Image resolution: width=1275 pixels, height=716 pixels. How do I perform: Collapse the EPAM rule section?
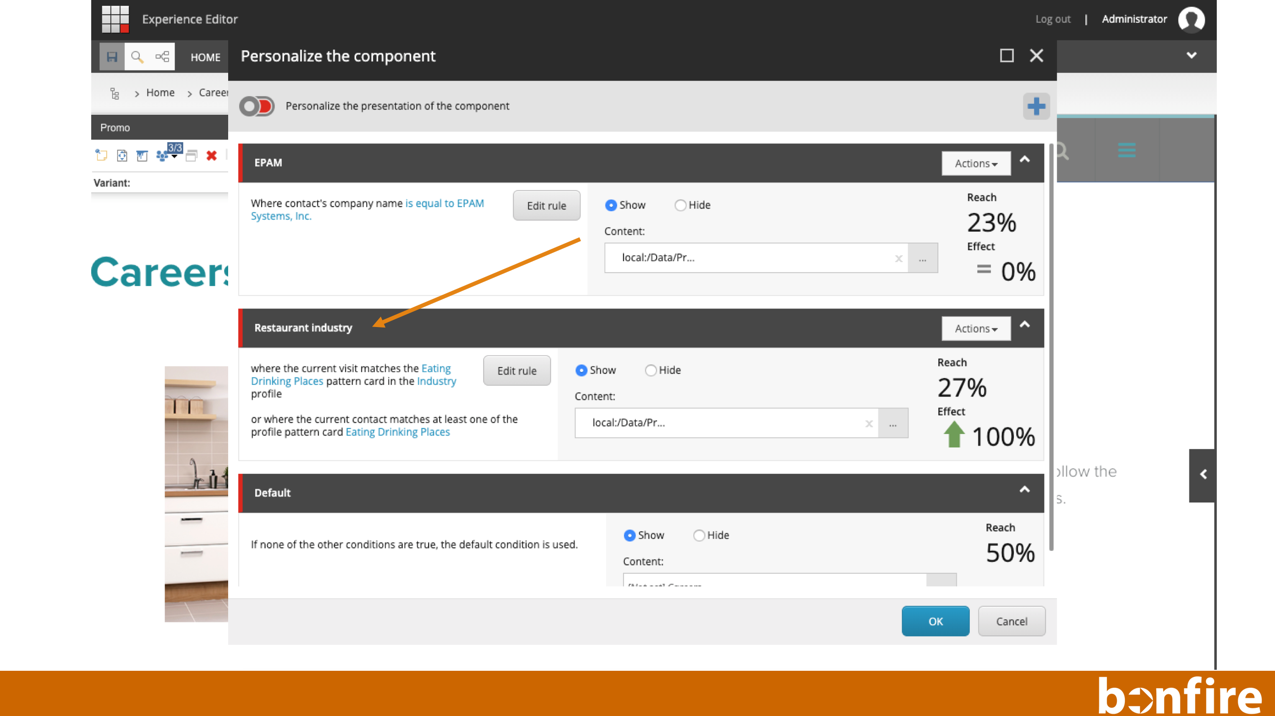click(x=1025, y=160)
